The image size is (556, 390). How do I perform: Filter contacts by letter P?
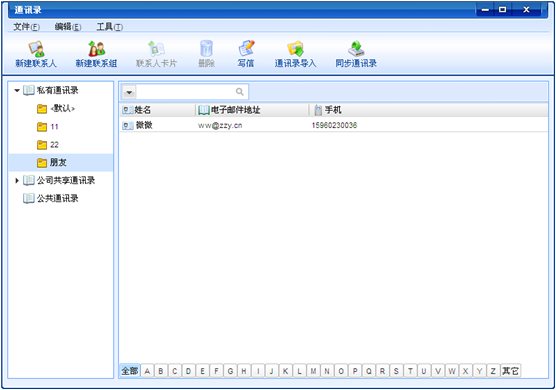click(355, 371)
